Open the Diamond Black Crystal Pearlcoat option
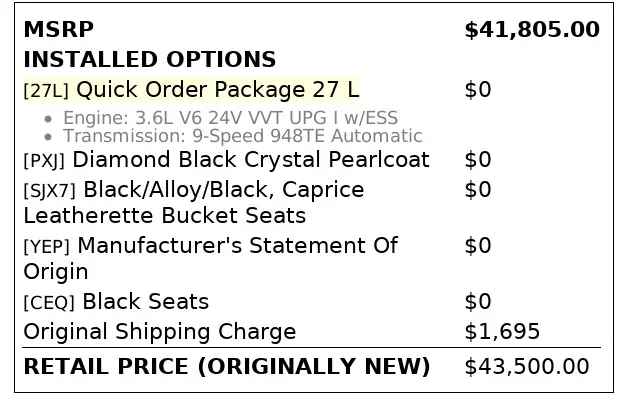 251,160
